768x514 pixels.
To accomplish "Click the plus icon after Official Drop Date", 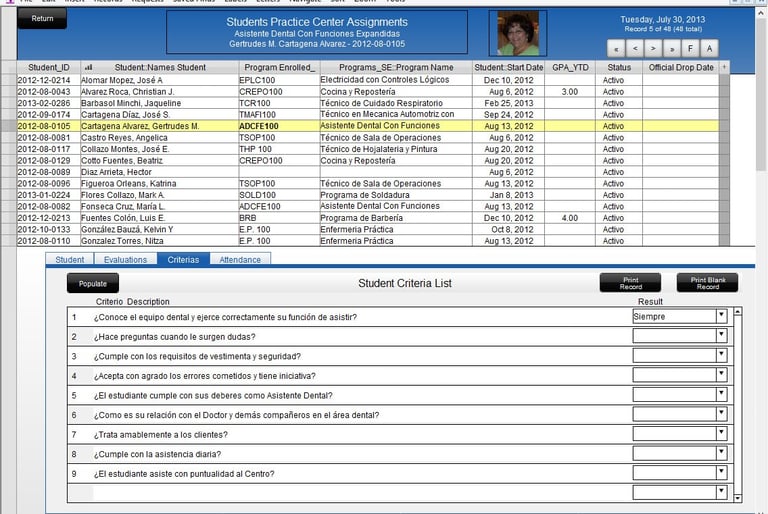I will (x=724, y=67).
